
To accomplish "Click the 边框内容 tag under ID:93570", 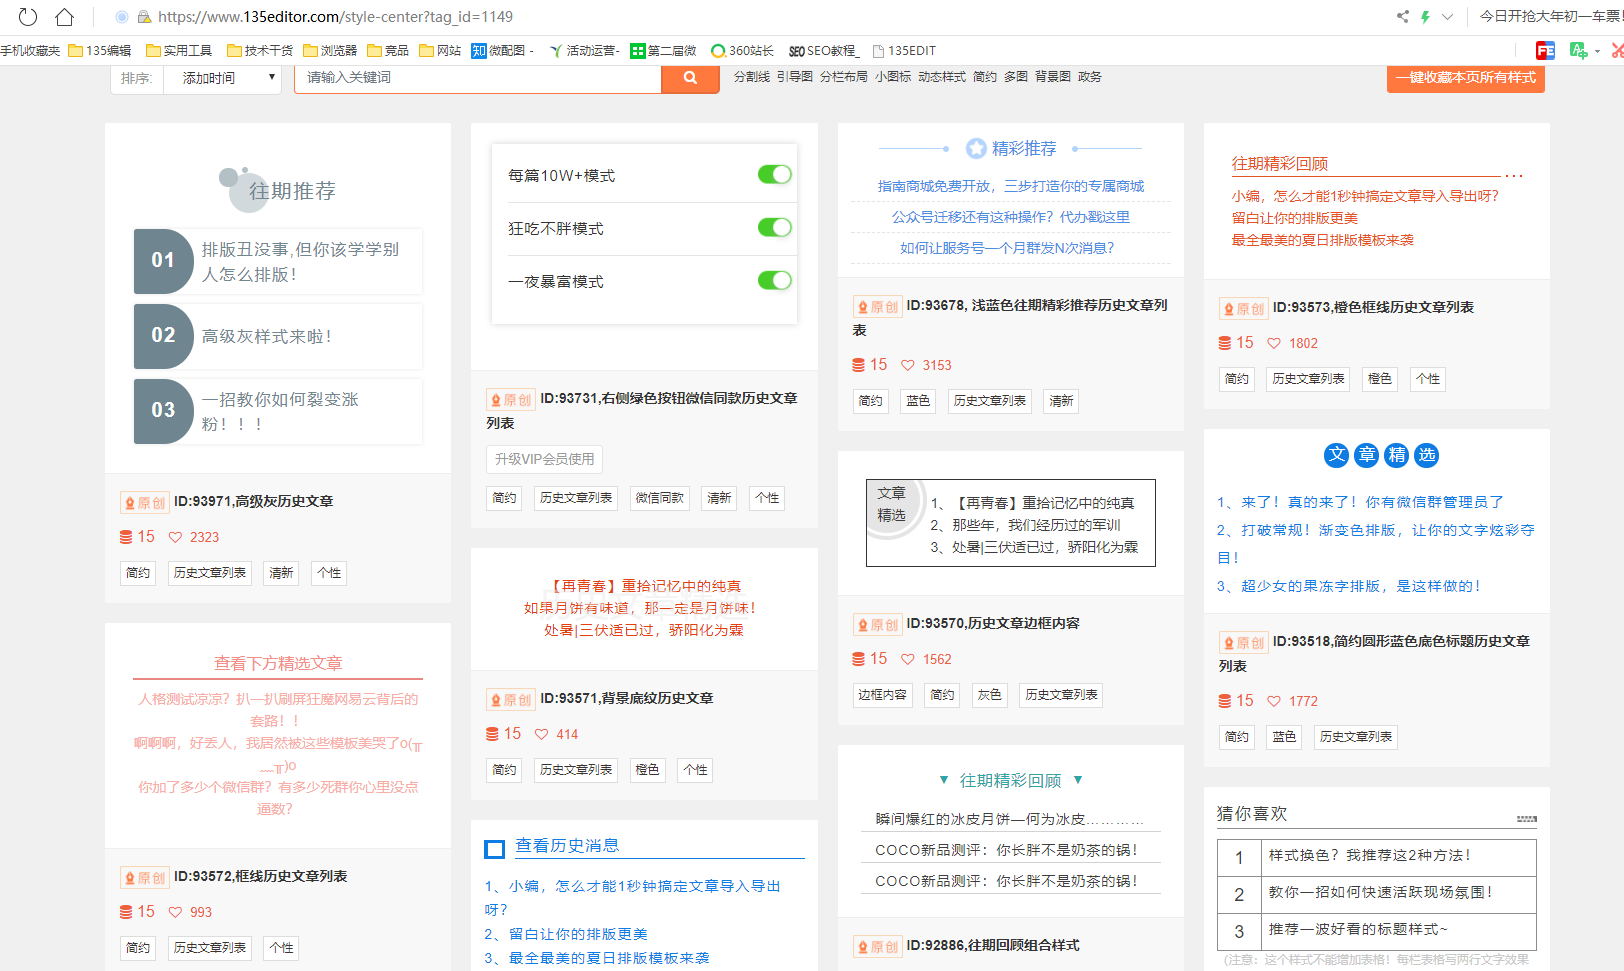I will coord(882,695).
